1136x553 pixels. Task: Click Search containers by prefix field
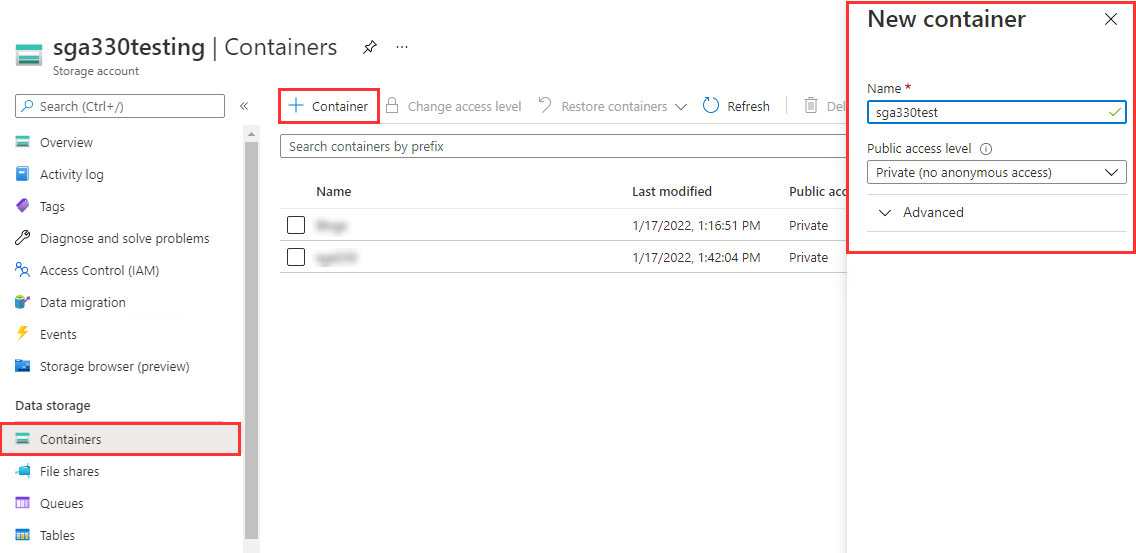pyautogui.click(x=563, y=146)
